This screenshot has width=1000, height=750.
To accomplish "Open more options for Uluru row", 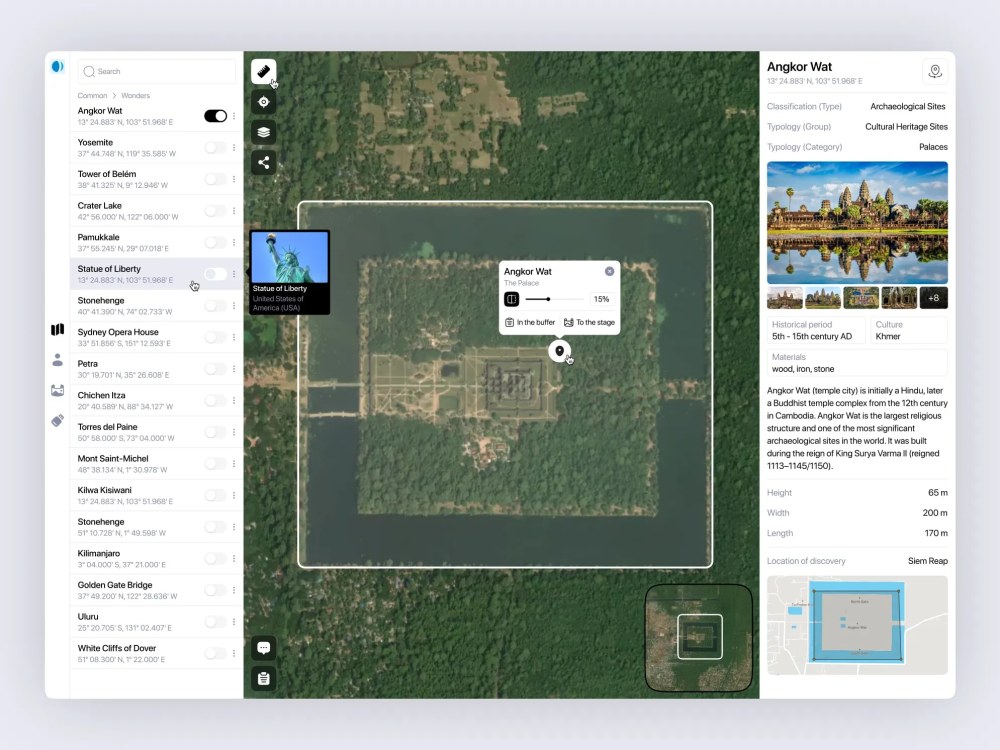I will click(234, 622).
